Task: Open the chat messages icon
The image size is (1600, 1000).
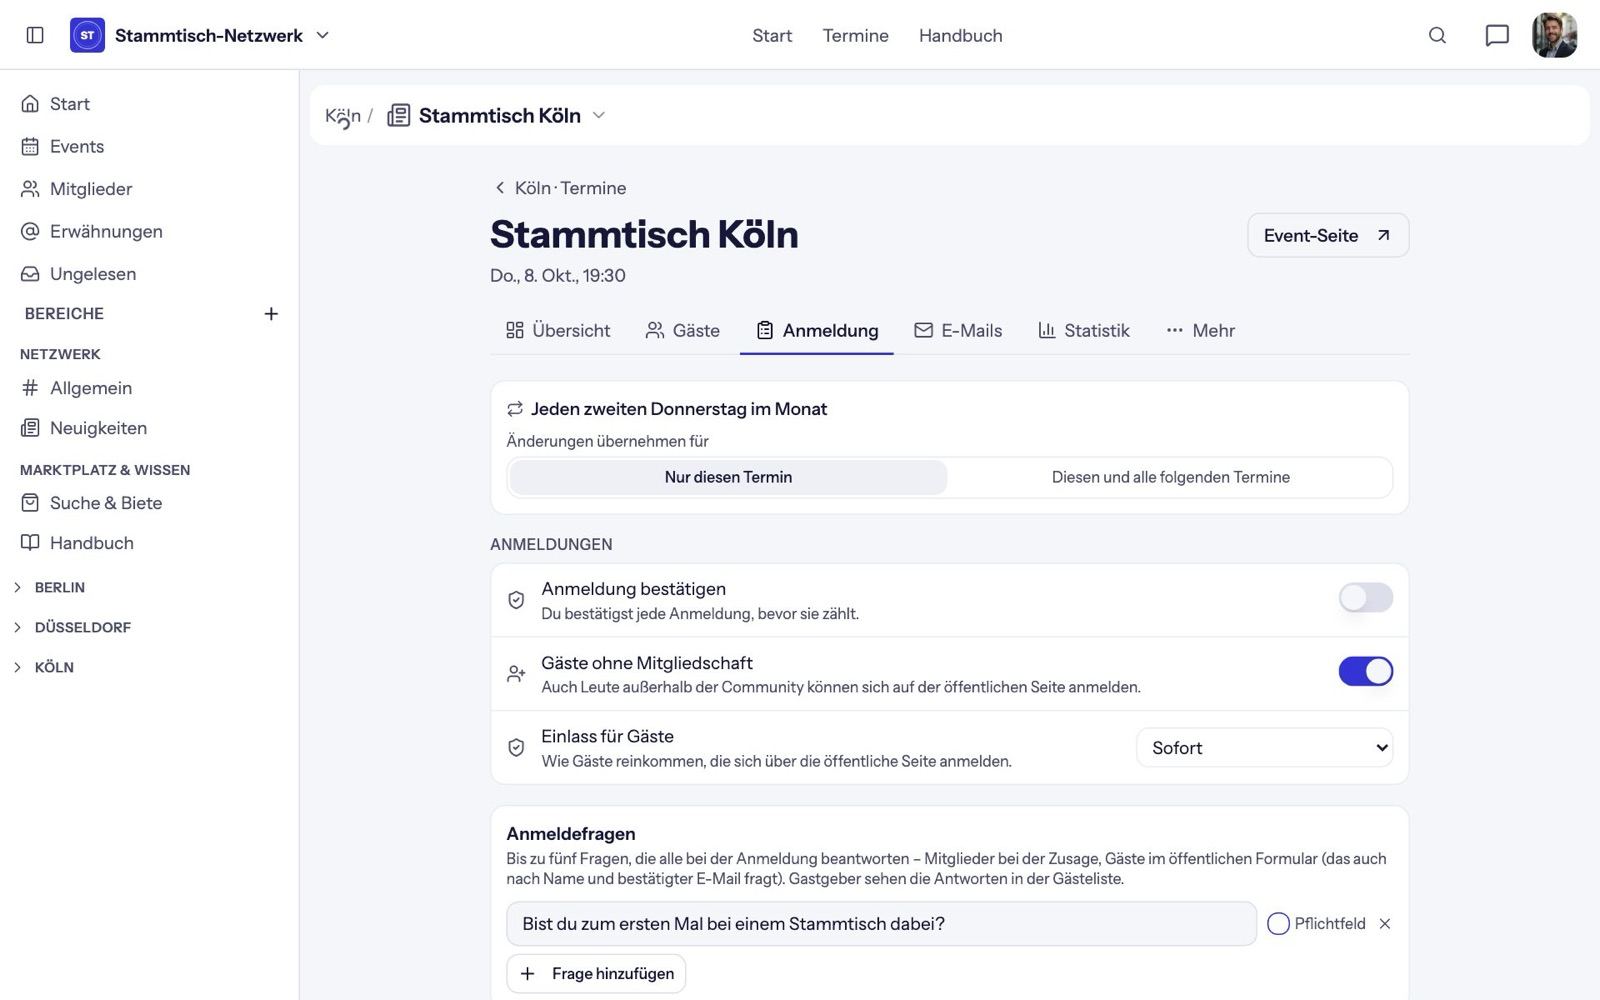Action: click(x=1497, y=35)
